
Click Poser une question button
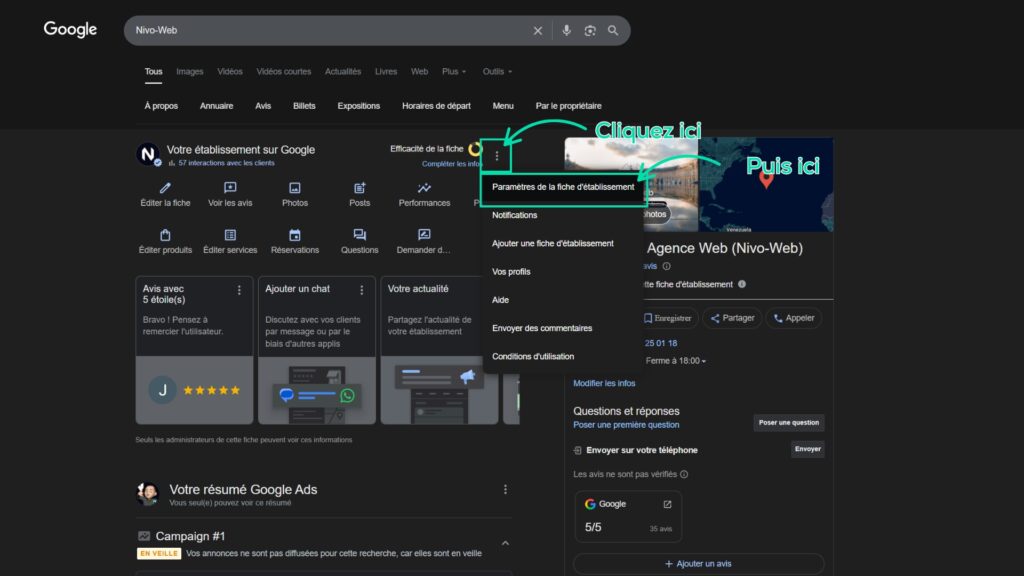pos(788,423)
